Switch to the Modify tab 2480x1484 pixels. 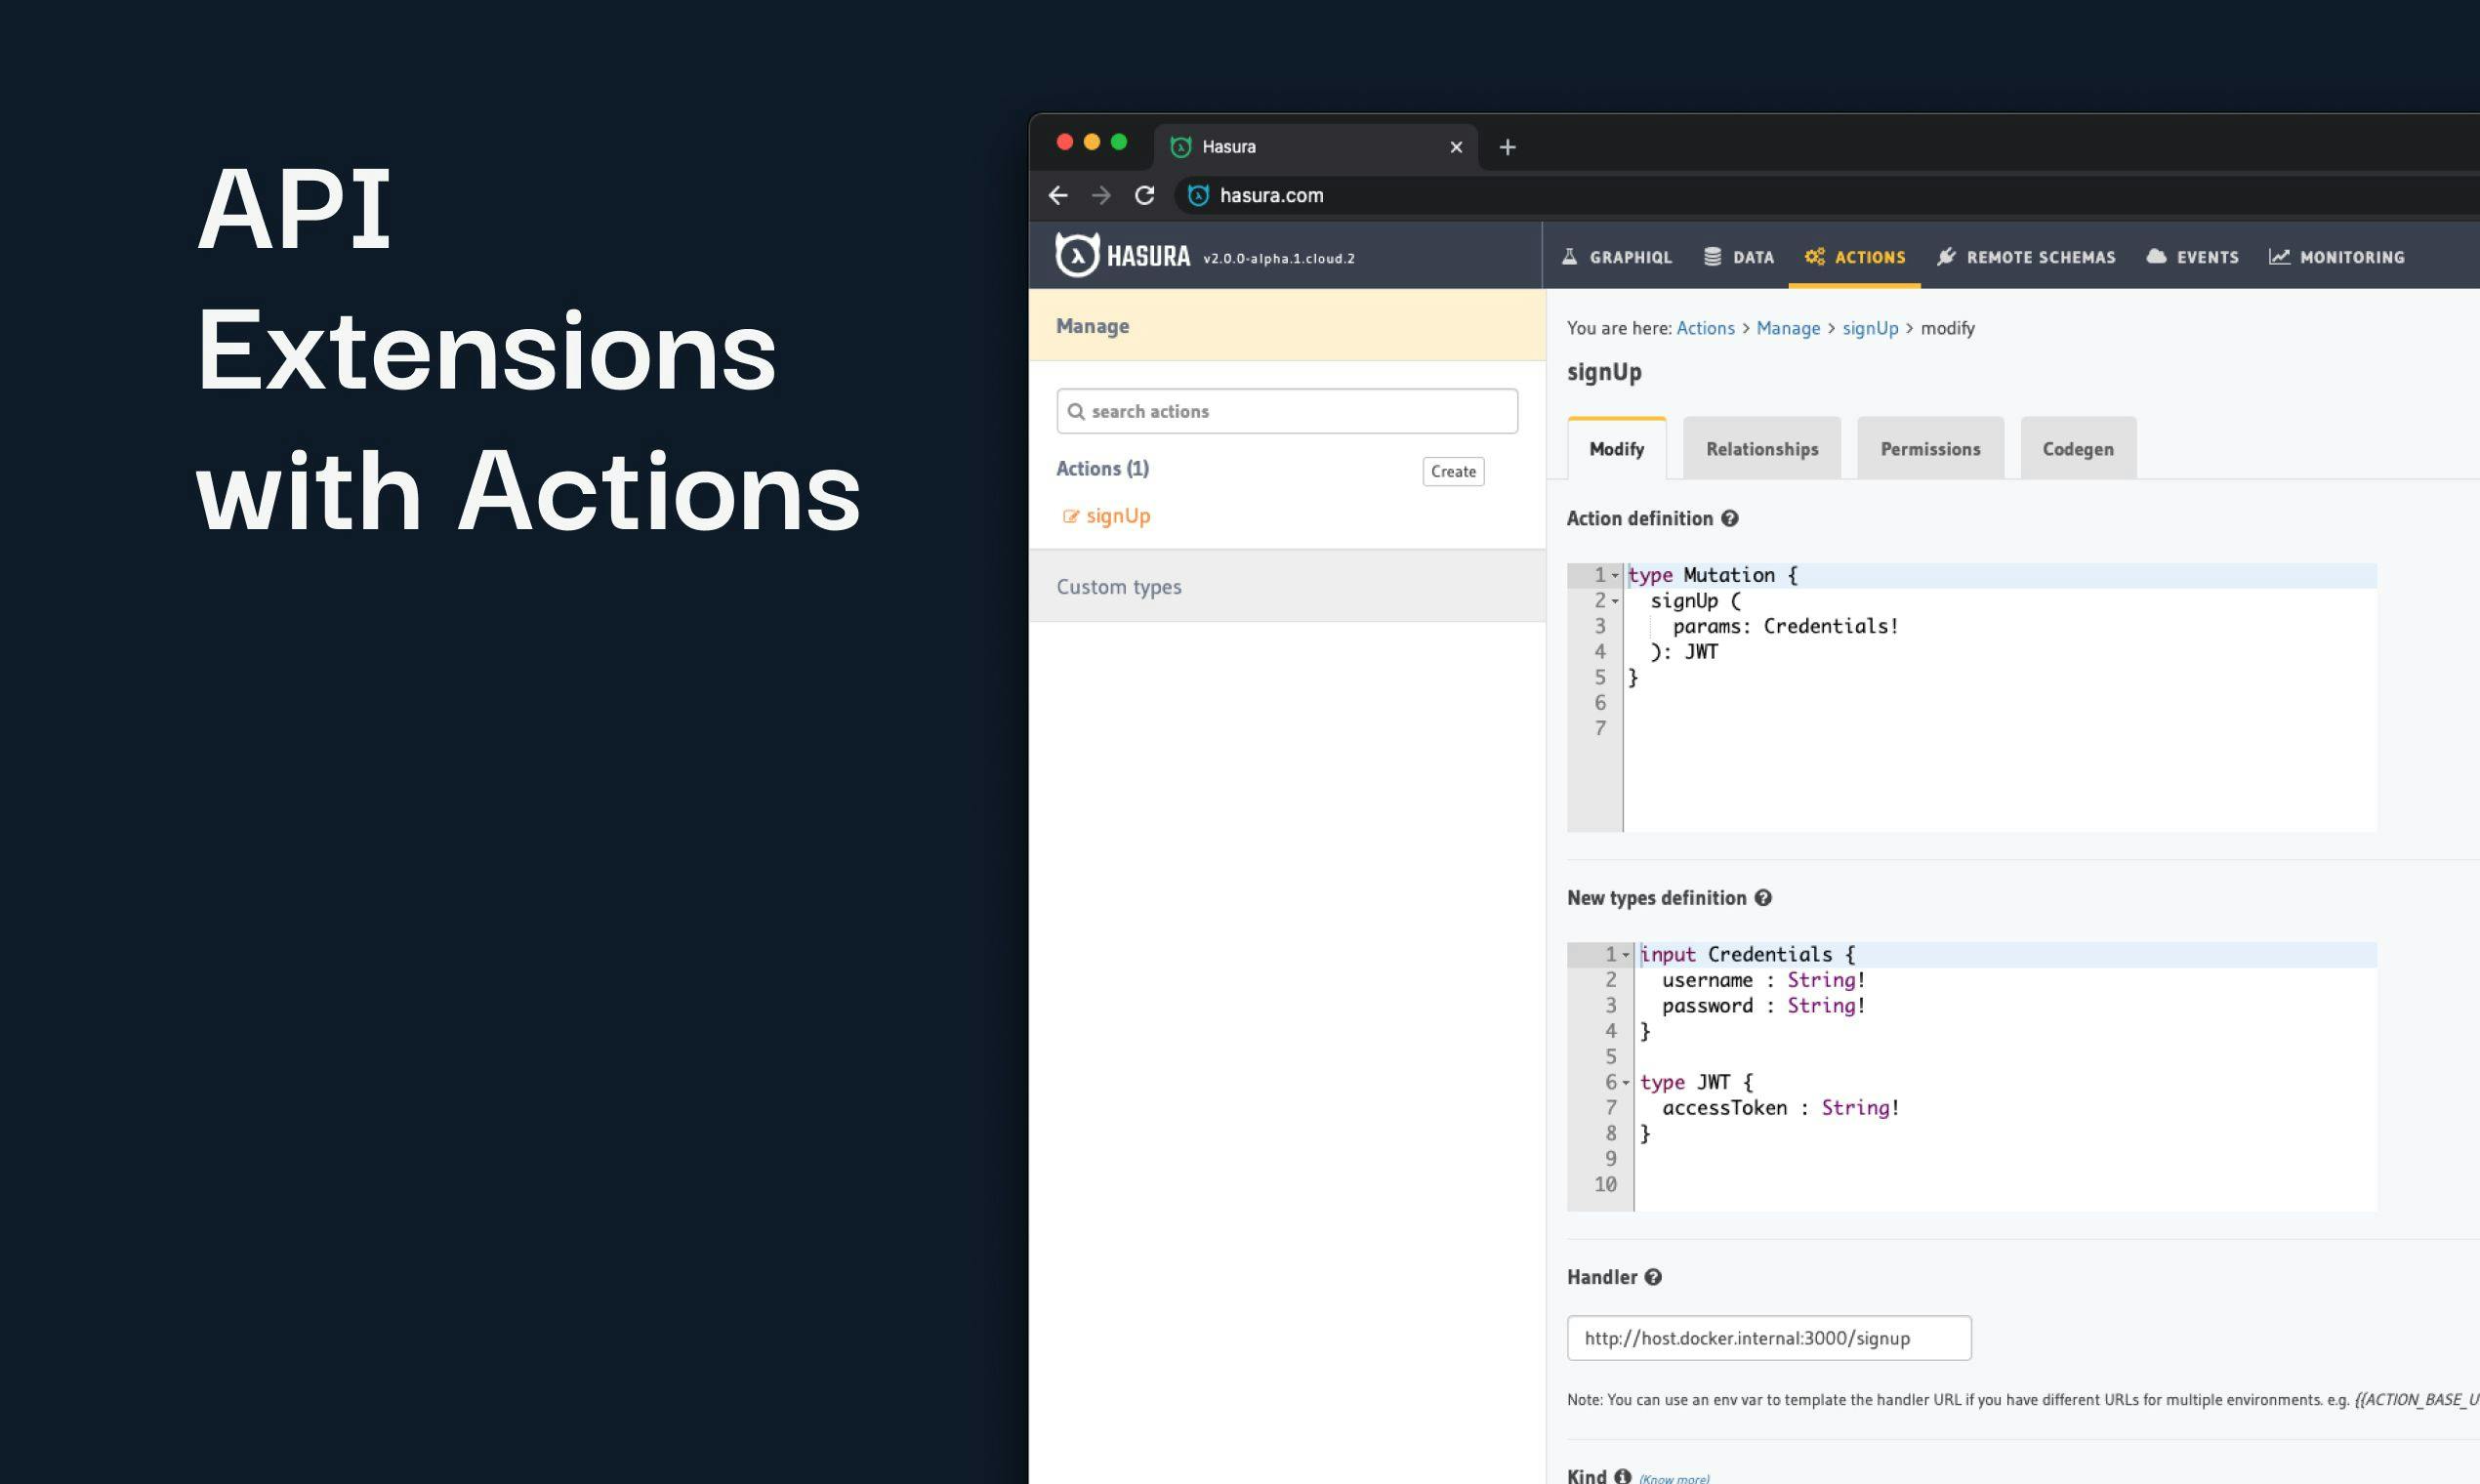(1617, 449)
